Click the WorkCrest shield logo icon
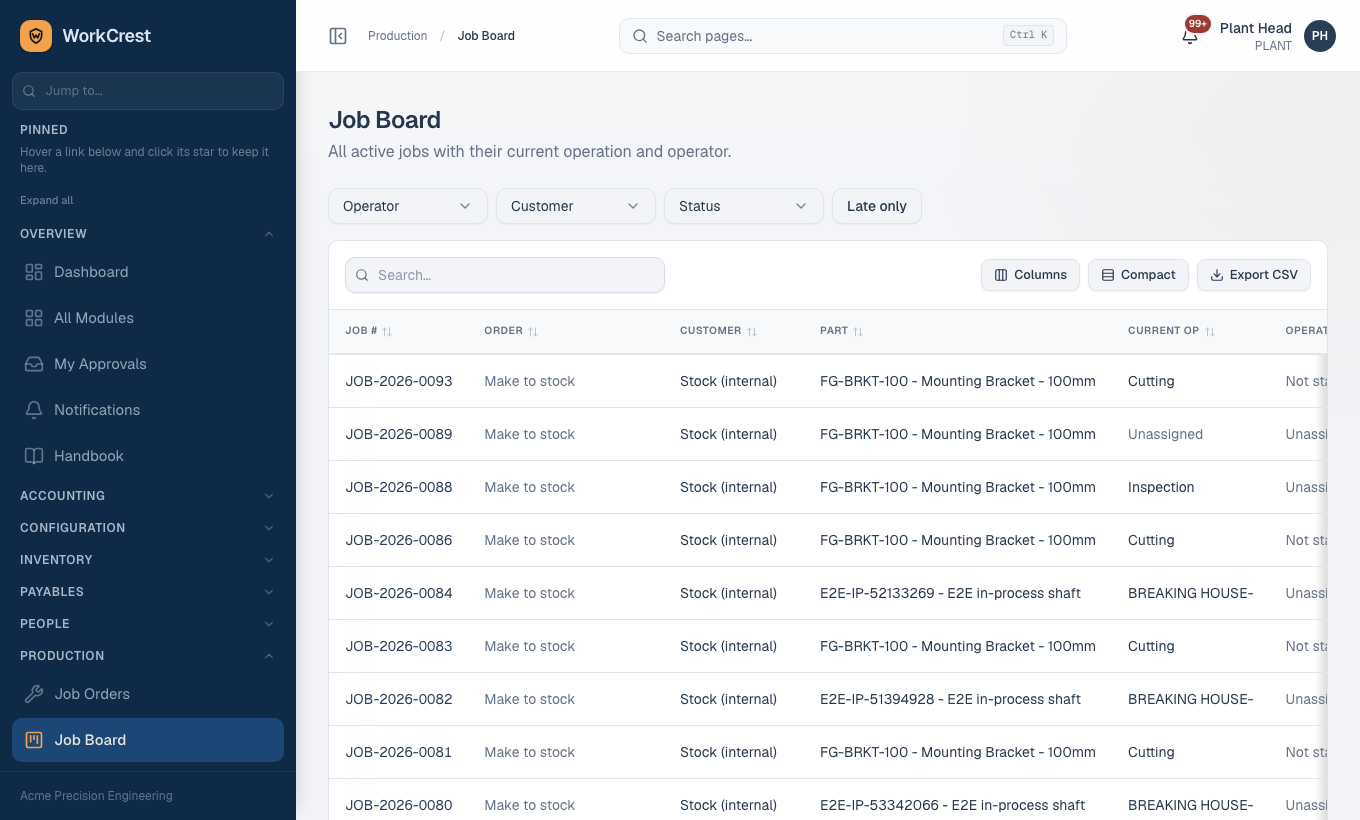 point(36,36)
